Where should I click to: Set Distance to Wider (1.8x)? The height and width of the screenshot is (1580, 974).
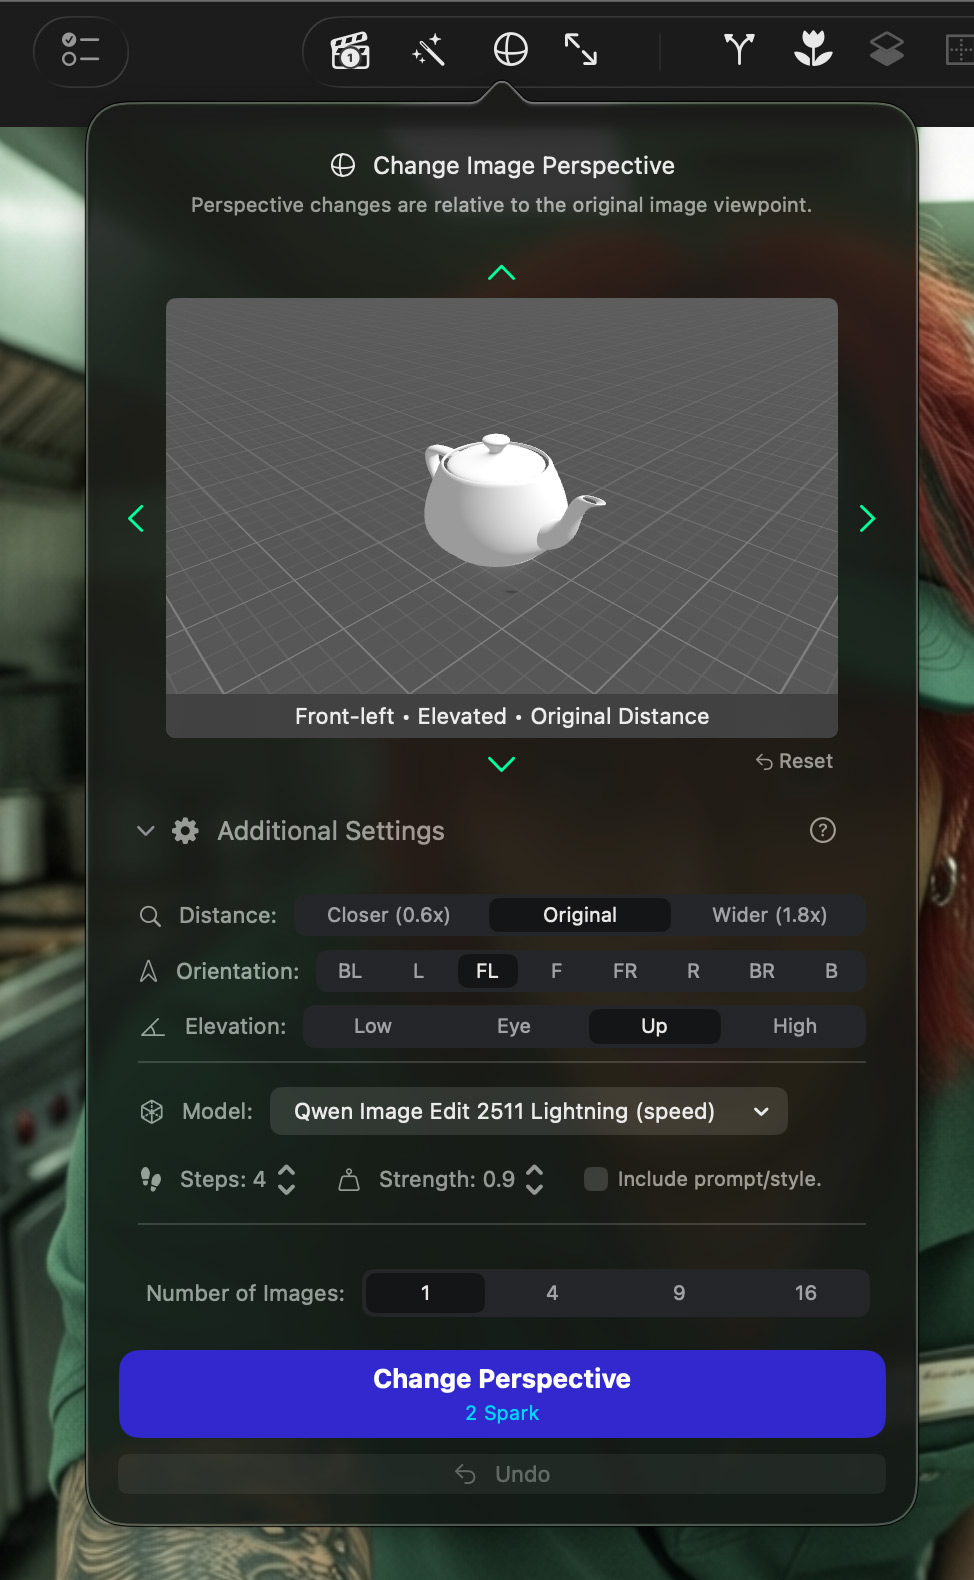pyautogui.click(x=769, y=915)
